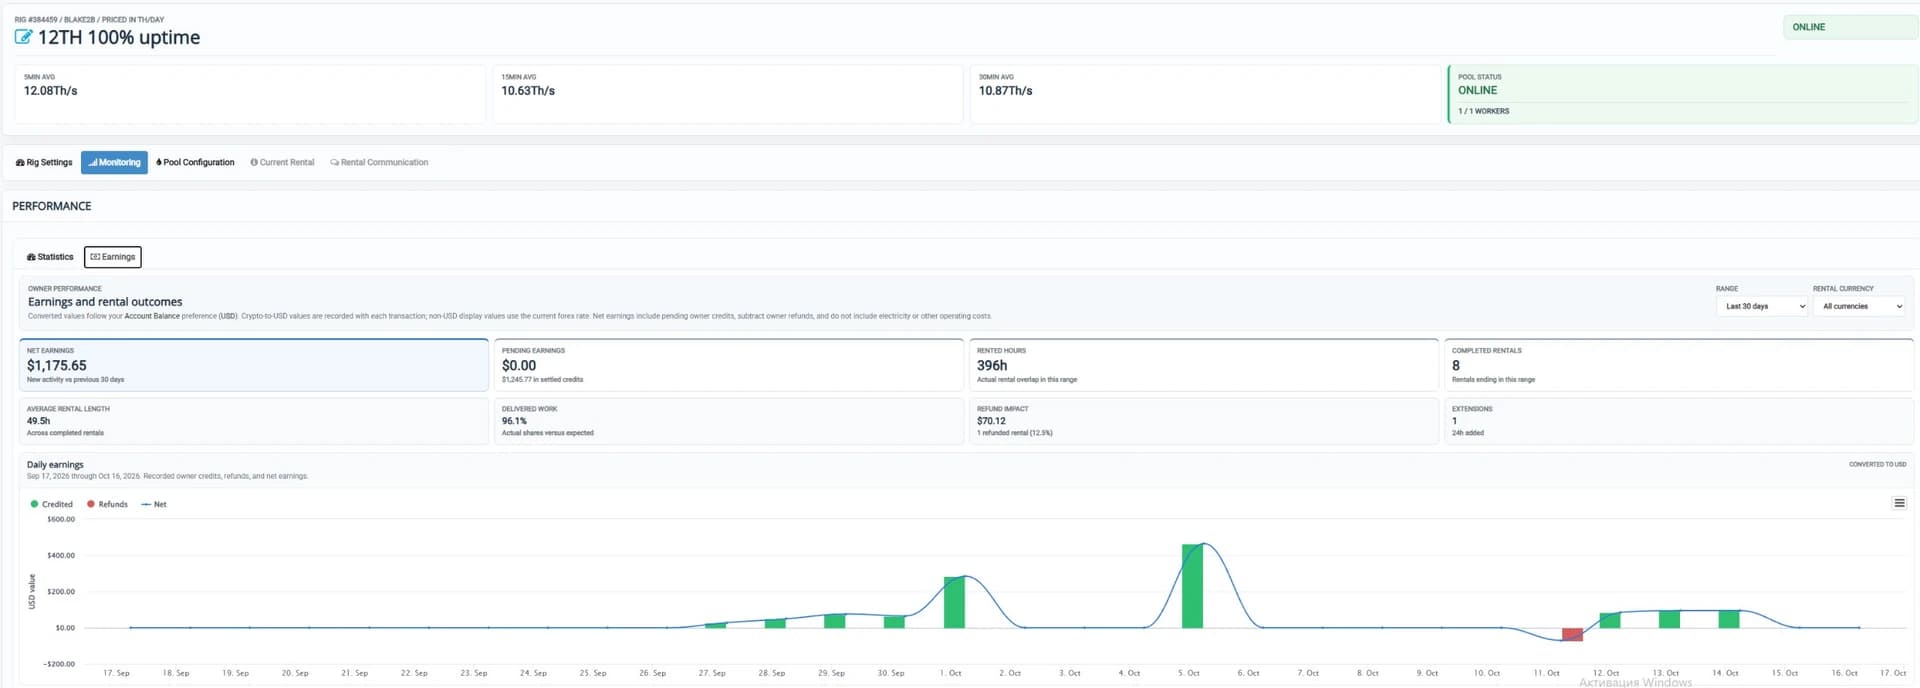Click the Extensions card
The width and height of the screenshot is (1920, 688).
point(1679,421)
